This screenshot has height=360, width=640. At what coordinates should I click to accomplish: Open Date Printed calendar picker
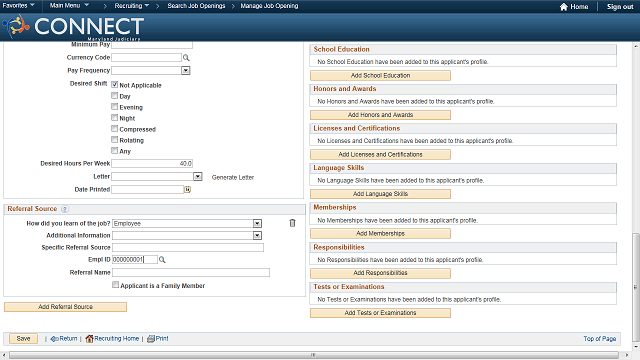point(187,189)
